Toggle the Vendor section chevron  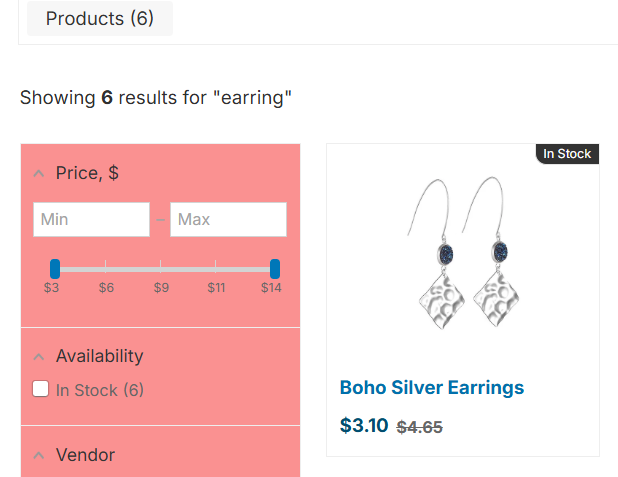(39, 456)
